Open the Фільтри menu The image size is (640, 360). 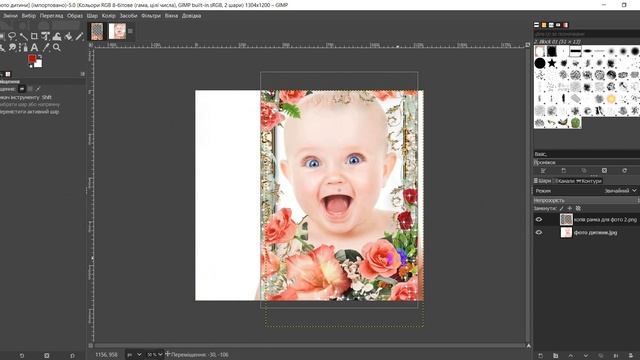[151, 16]
